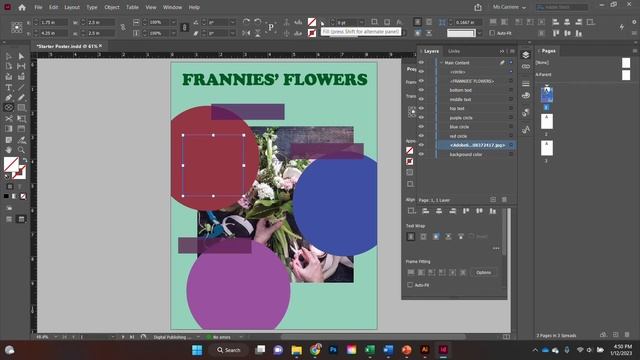640x360 pixels.
Task: Open the Windows Start menu
Action: pos(197,350)
